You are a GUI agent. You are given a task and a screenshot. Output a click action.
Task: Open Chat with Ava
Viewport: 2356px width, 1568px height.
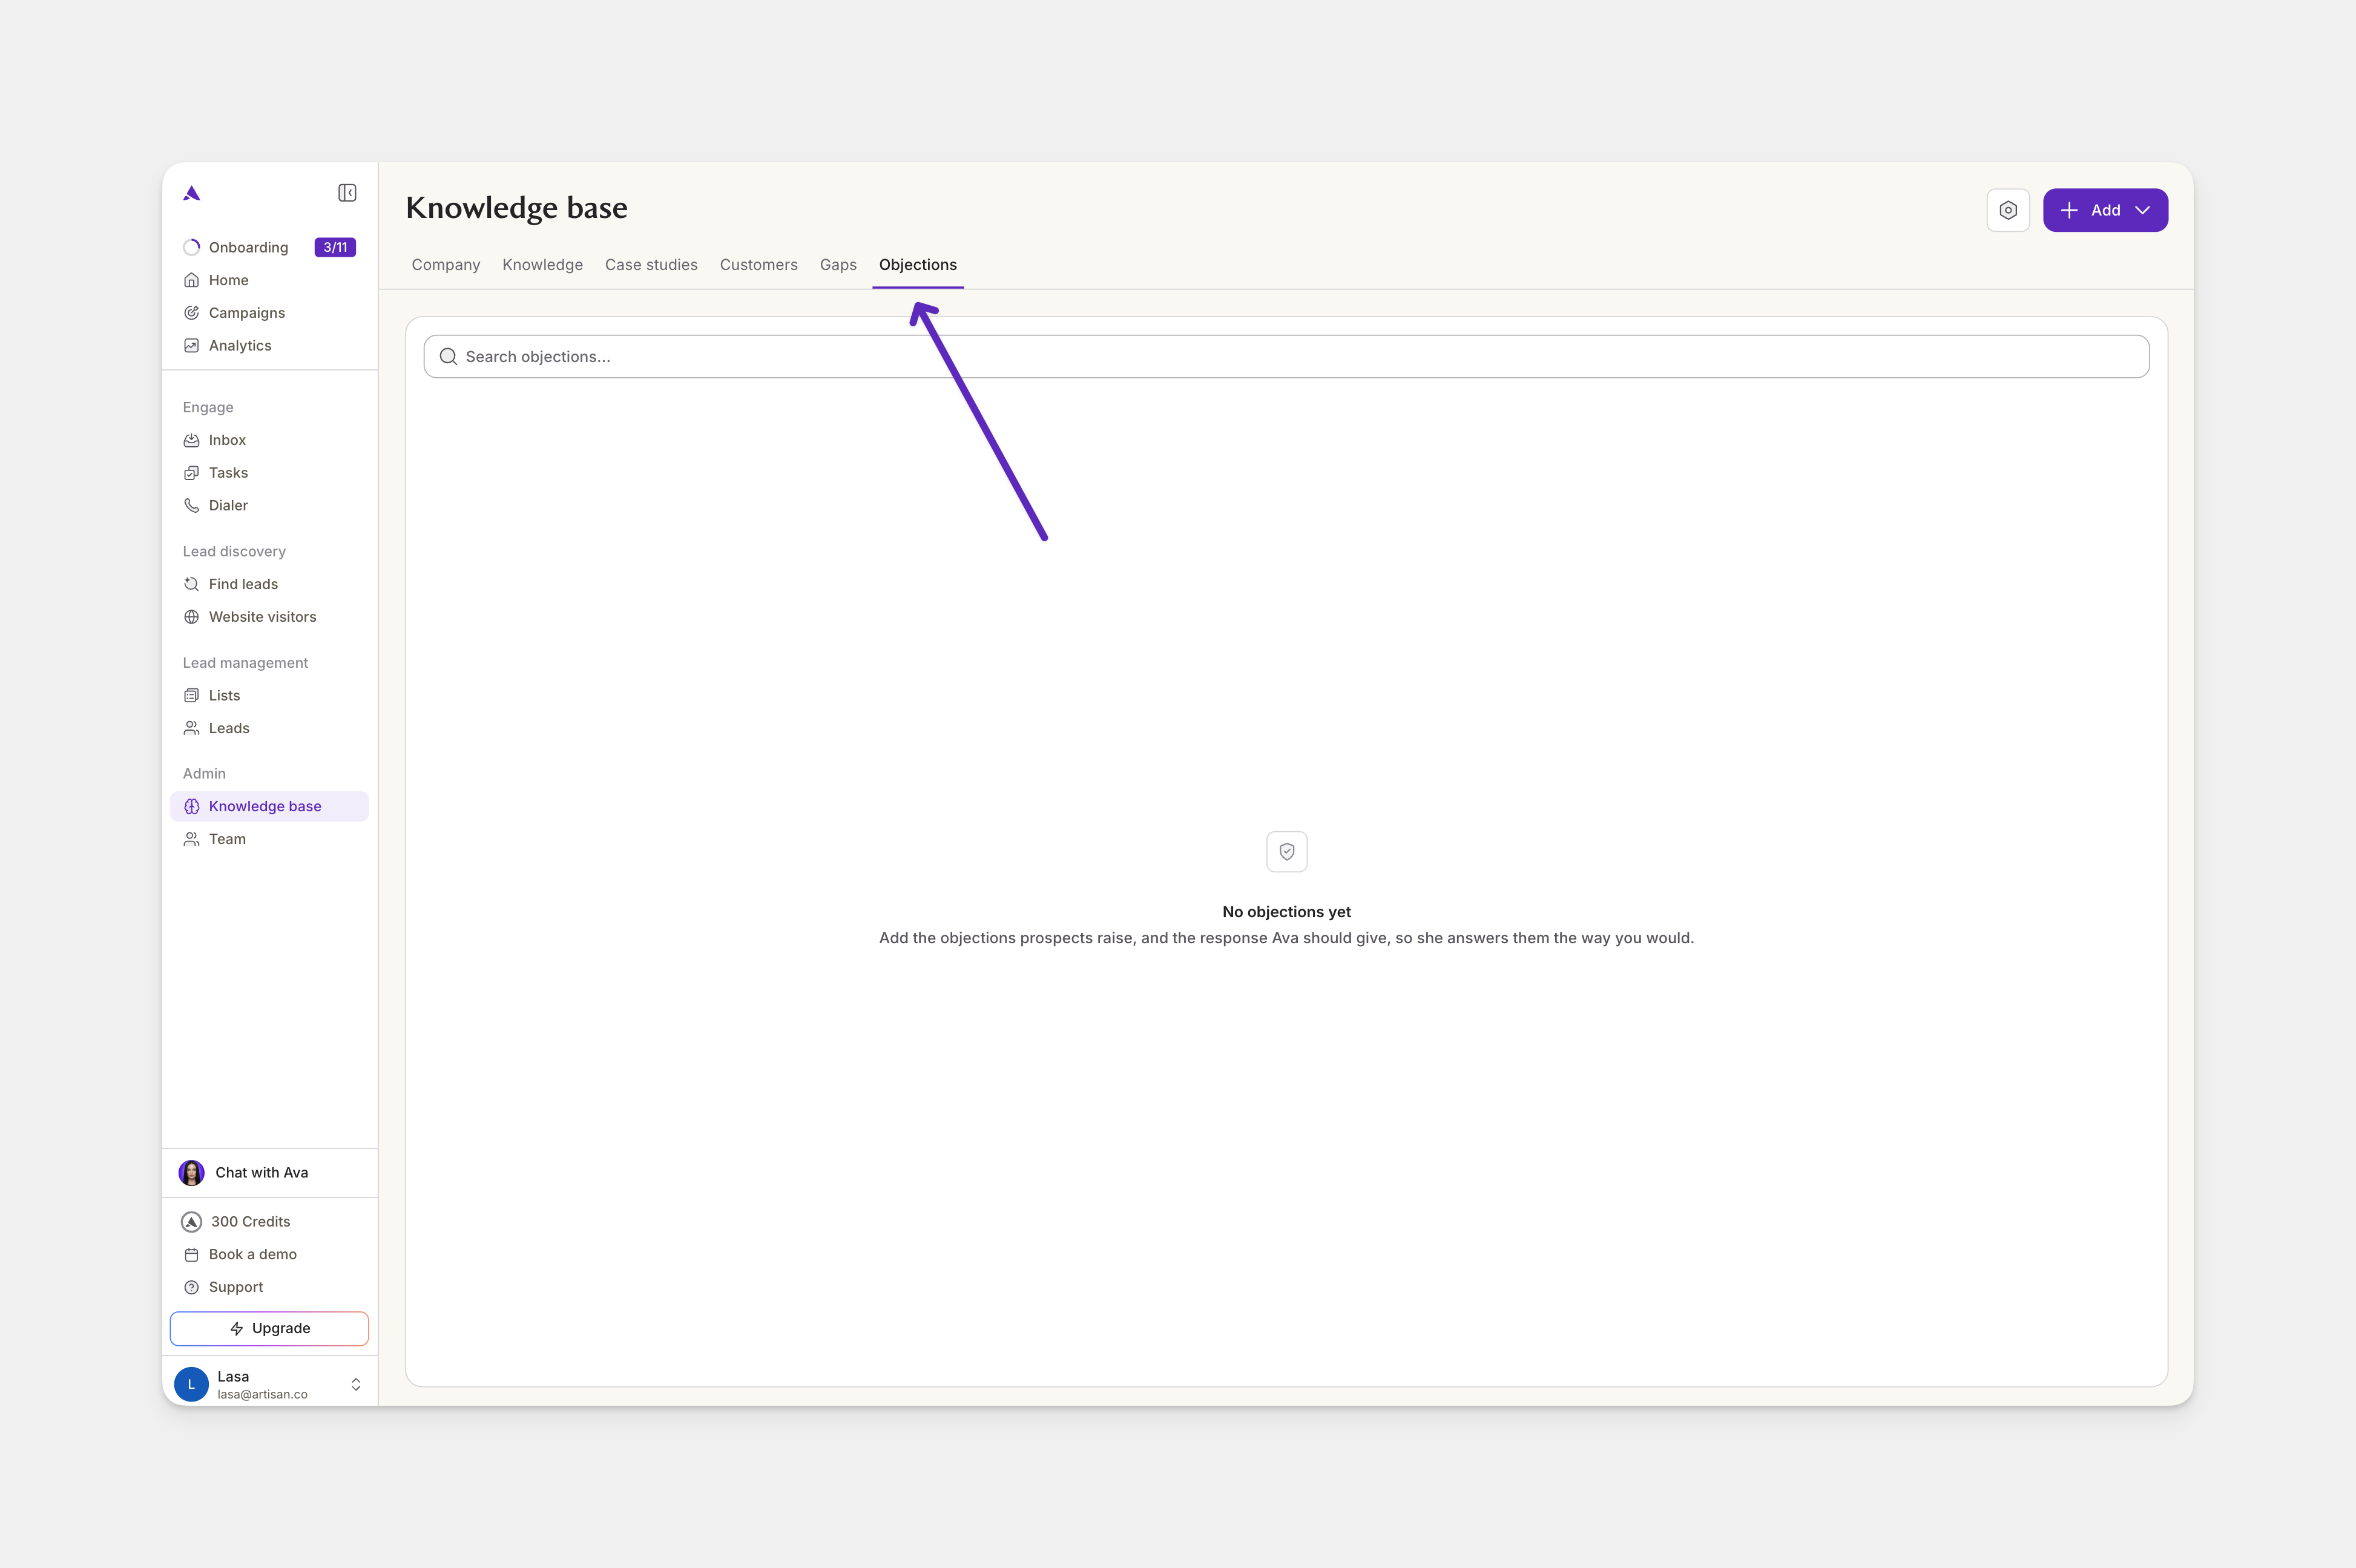(269, 1173)
